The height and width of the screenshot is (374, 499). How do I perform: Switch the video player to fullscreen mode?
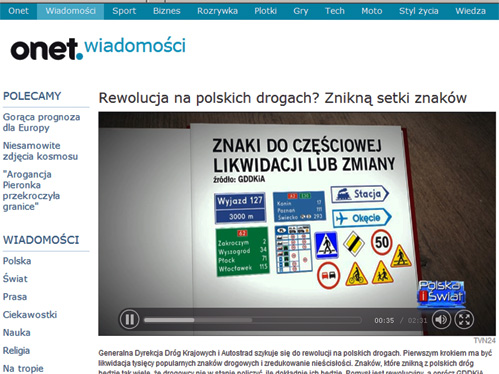pyautogui.click(x=464, y=320)
